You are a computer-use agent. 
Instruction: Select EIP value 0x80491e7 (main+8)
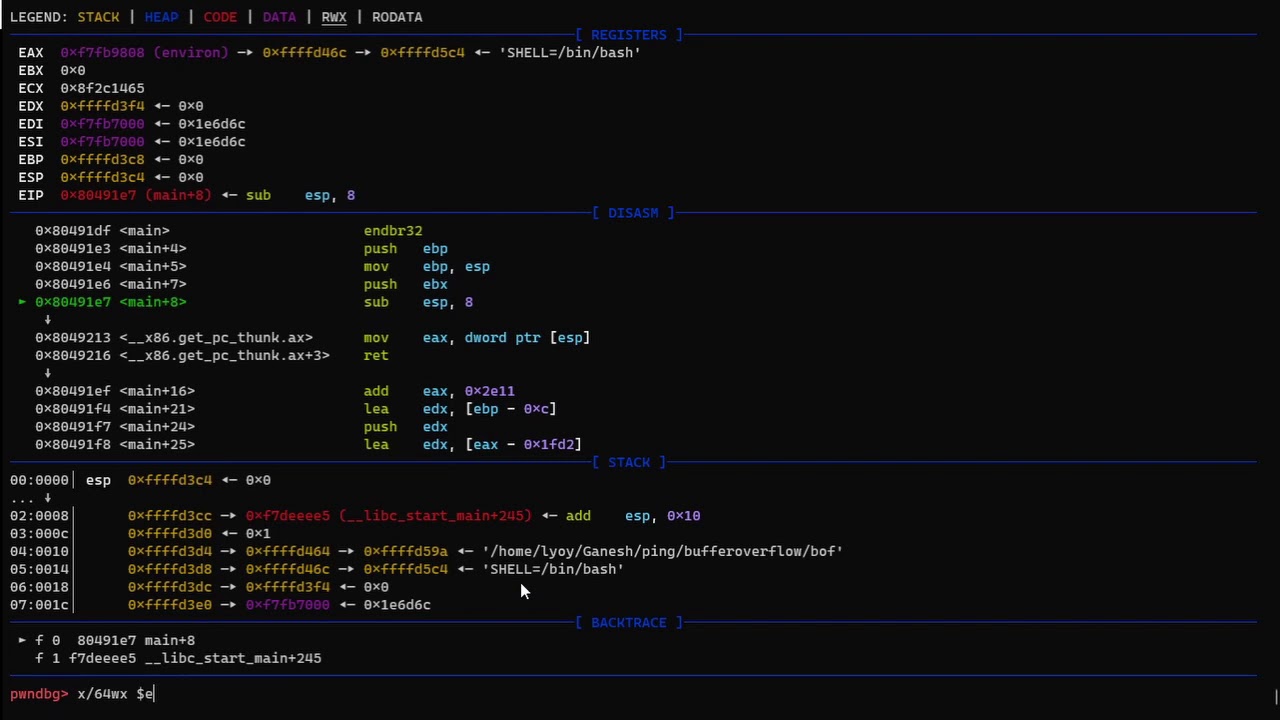pyautogui.click(x=136, y=195)
